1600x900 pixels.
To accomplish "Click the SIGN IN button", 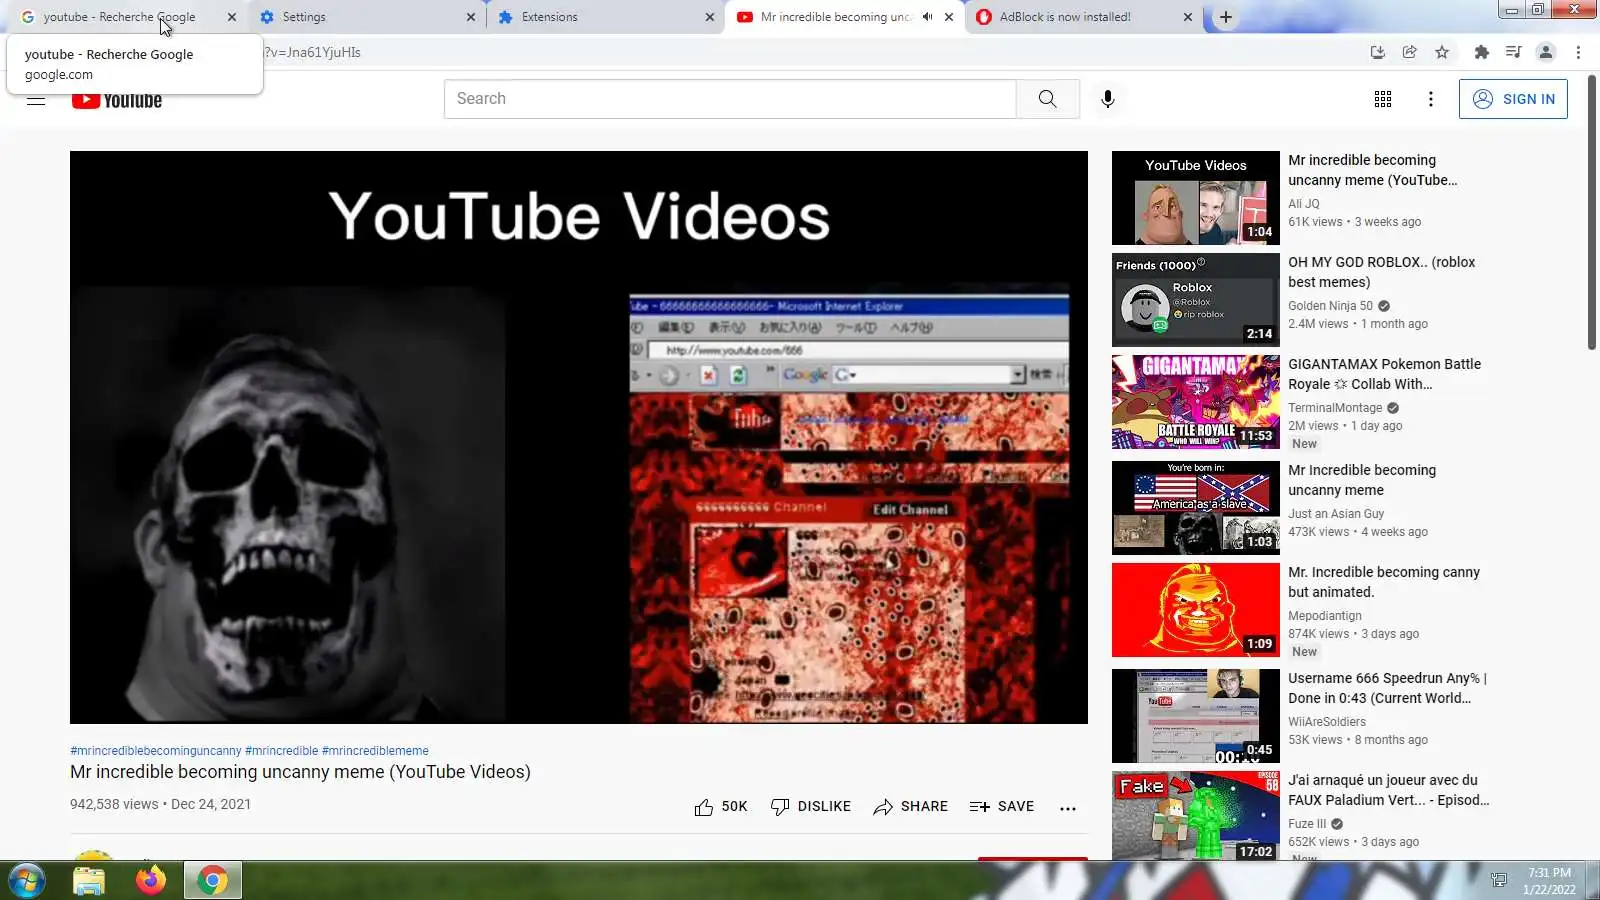I will (x=1513, y=99).
